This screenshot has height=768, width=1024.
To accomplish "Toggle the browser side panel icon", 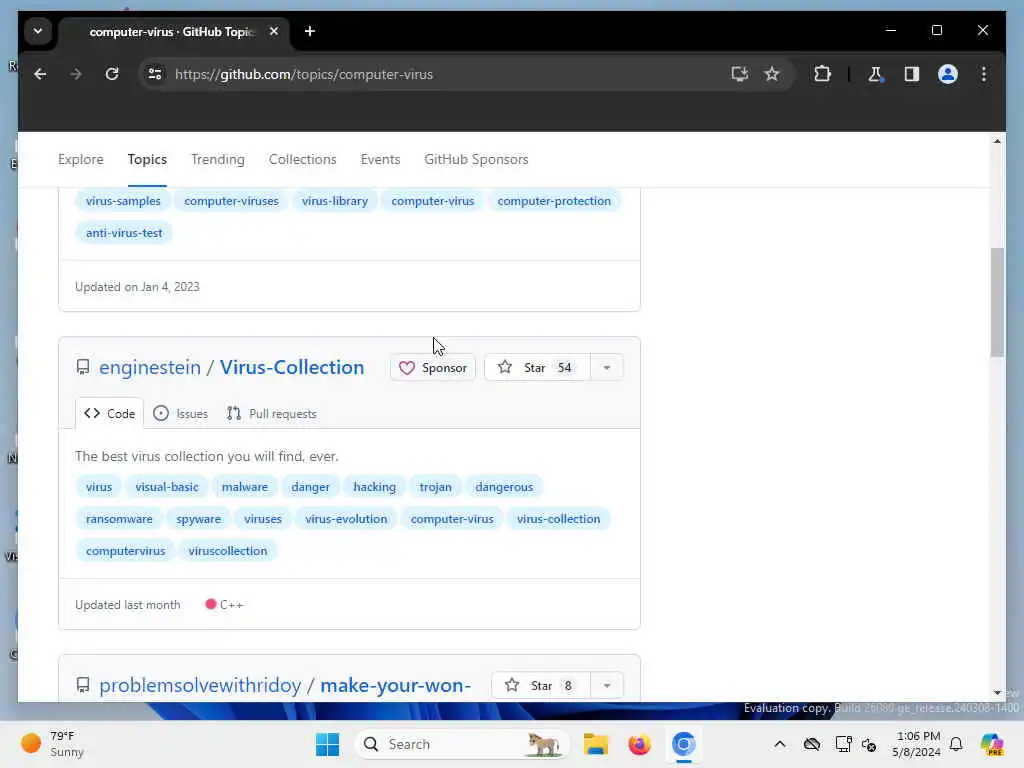I will click(x=912, y=74).
